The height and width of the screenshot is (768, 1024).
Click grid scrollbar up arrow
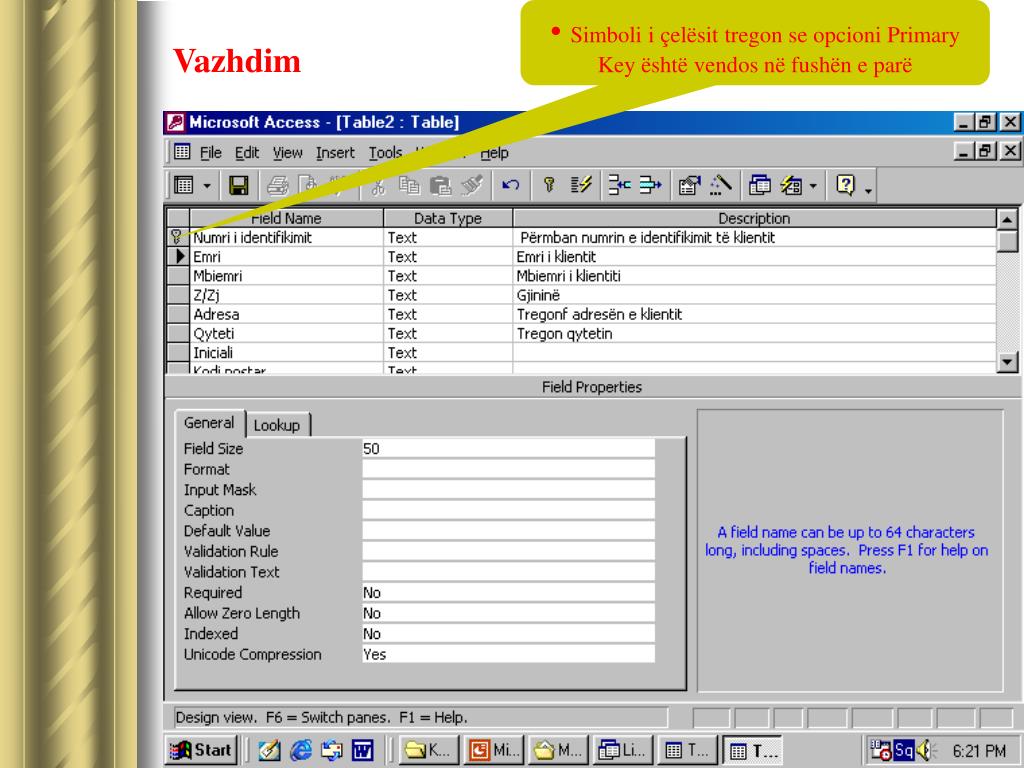pos(1007,219)
